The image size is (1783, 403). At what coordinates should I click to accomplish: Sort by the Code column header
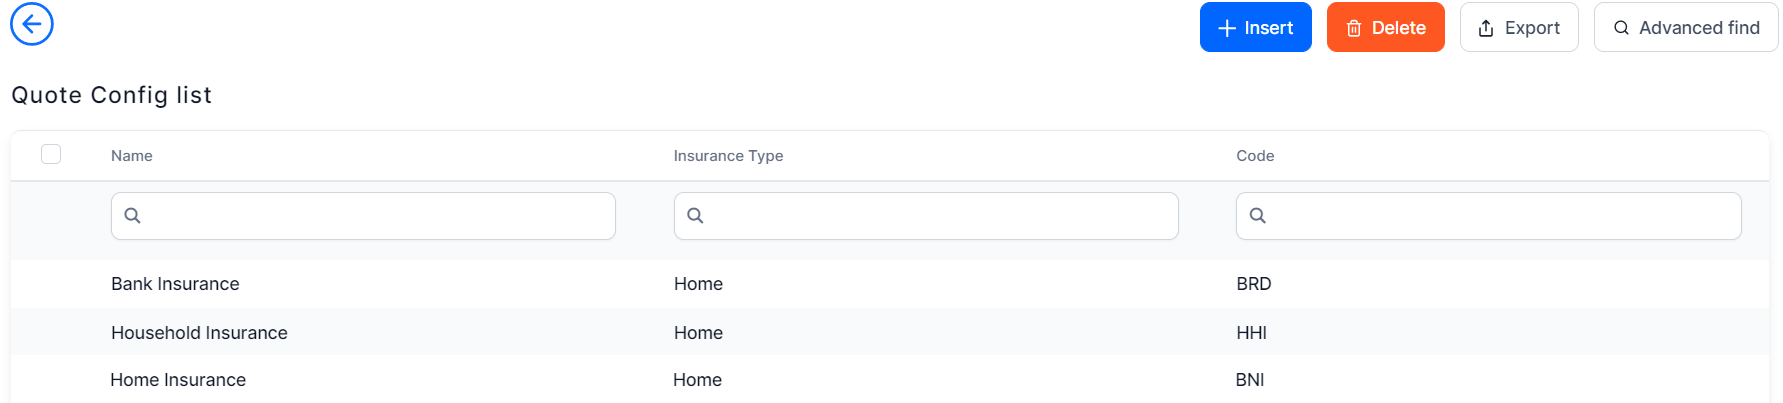click(x=1255, y=156)
